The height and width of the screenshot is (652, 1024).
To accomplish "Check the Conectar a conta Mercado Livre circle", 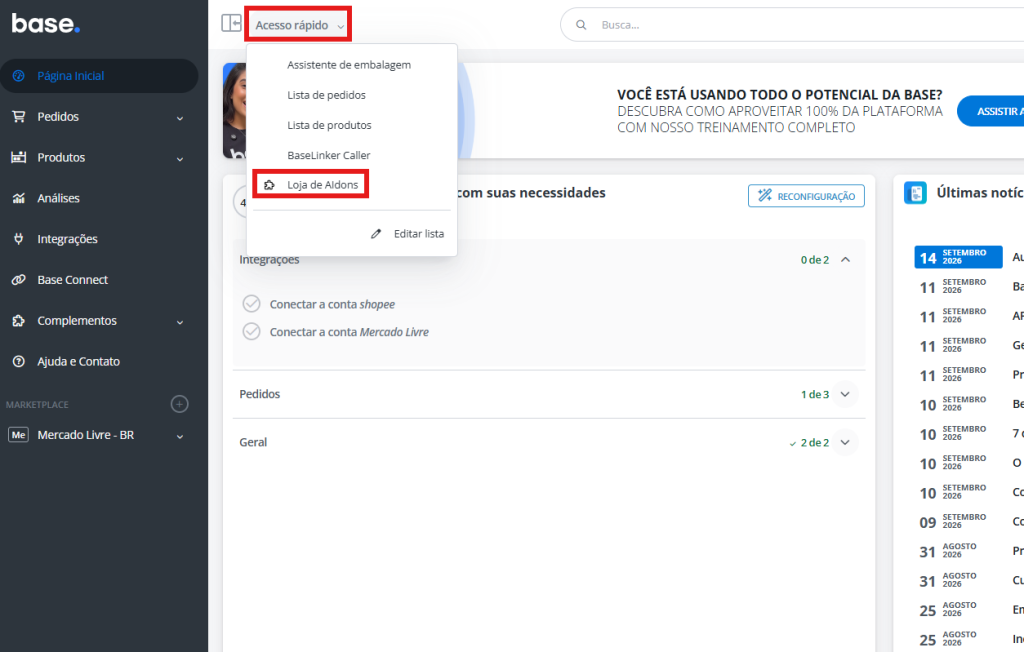I will point(251,332).
